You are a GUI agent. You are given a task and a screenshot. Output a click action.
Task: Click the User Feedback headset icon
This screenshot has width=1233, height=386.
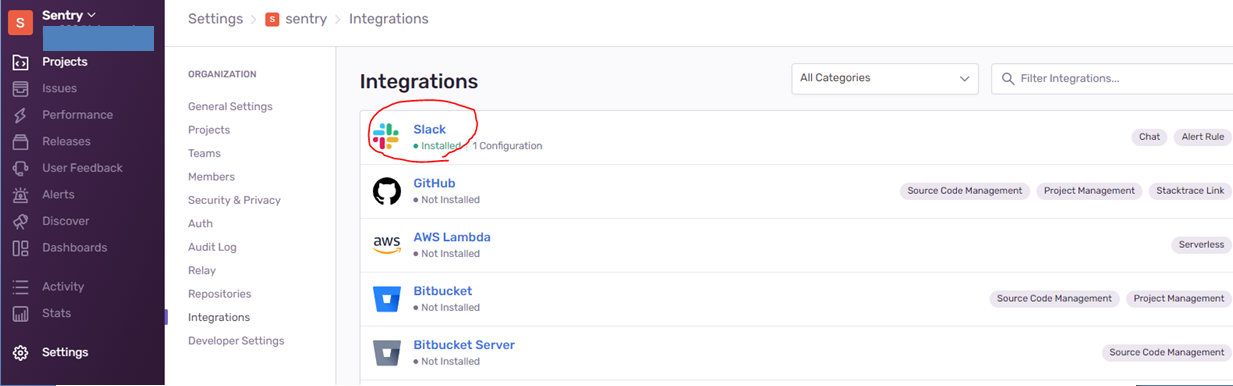20,168
